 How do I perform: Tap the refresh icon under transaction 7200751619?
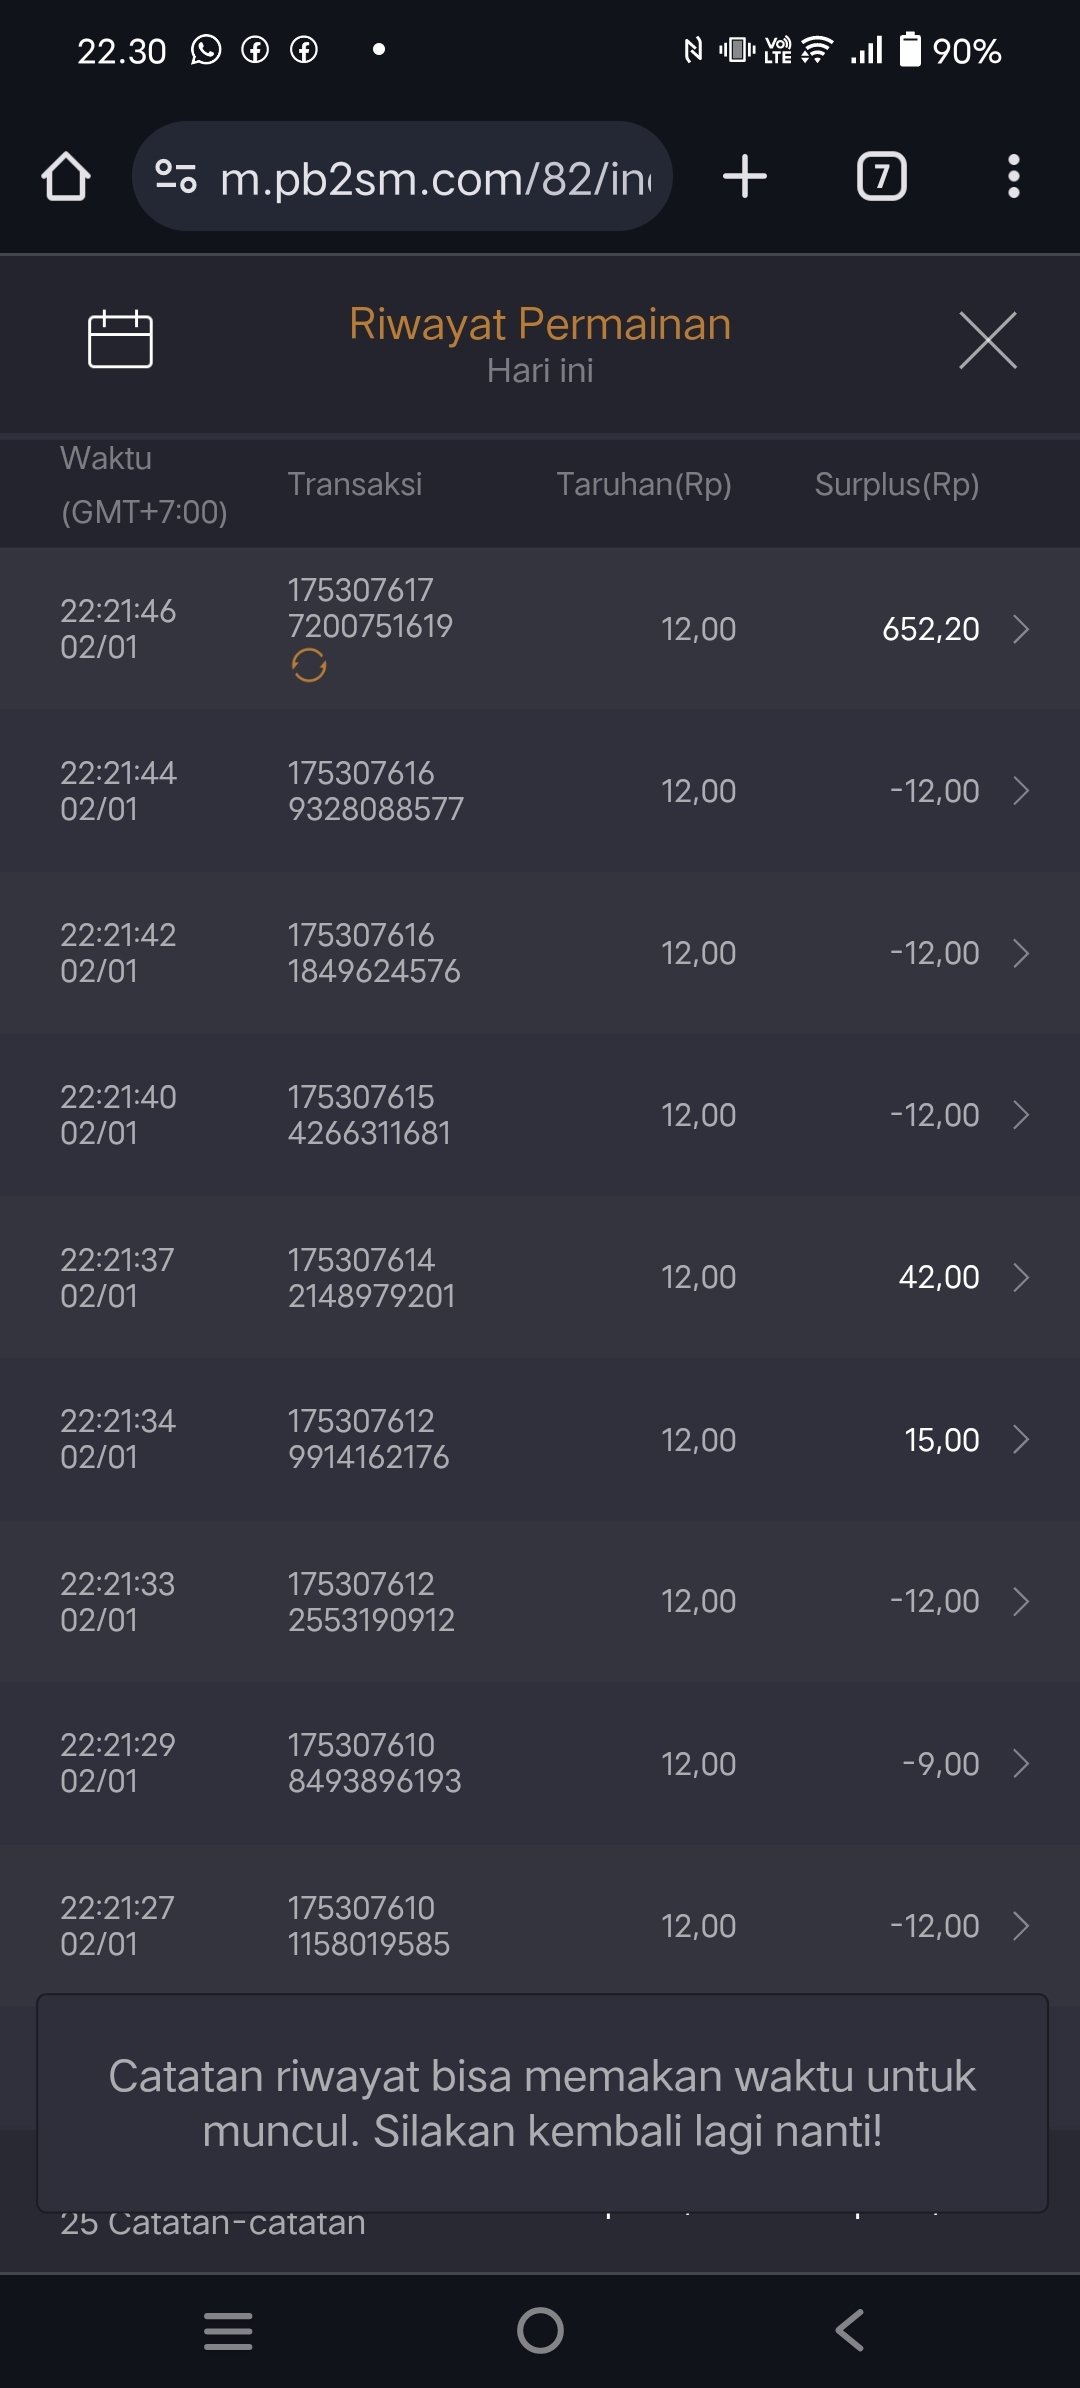(x=309, y=665)
